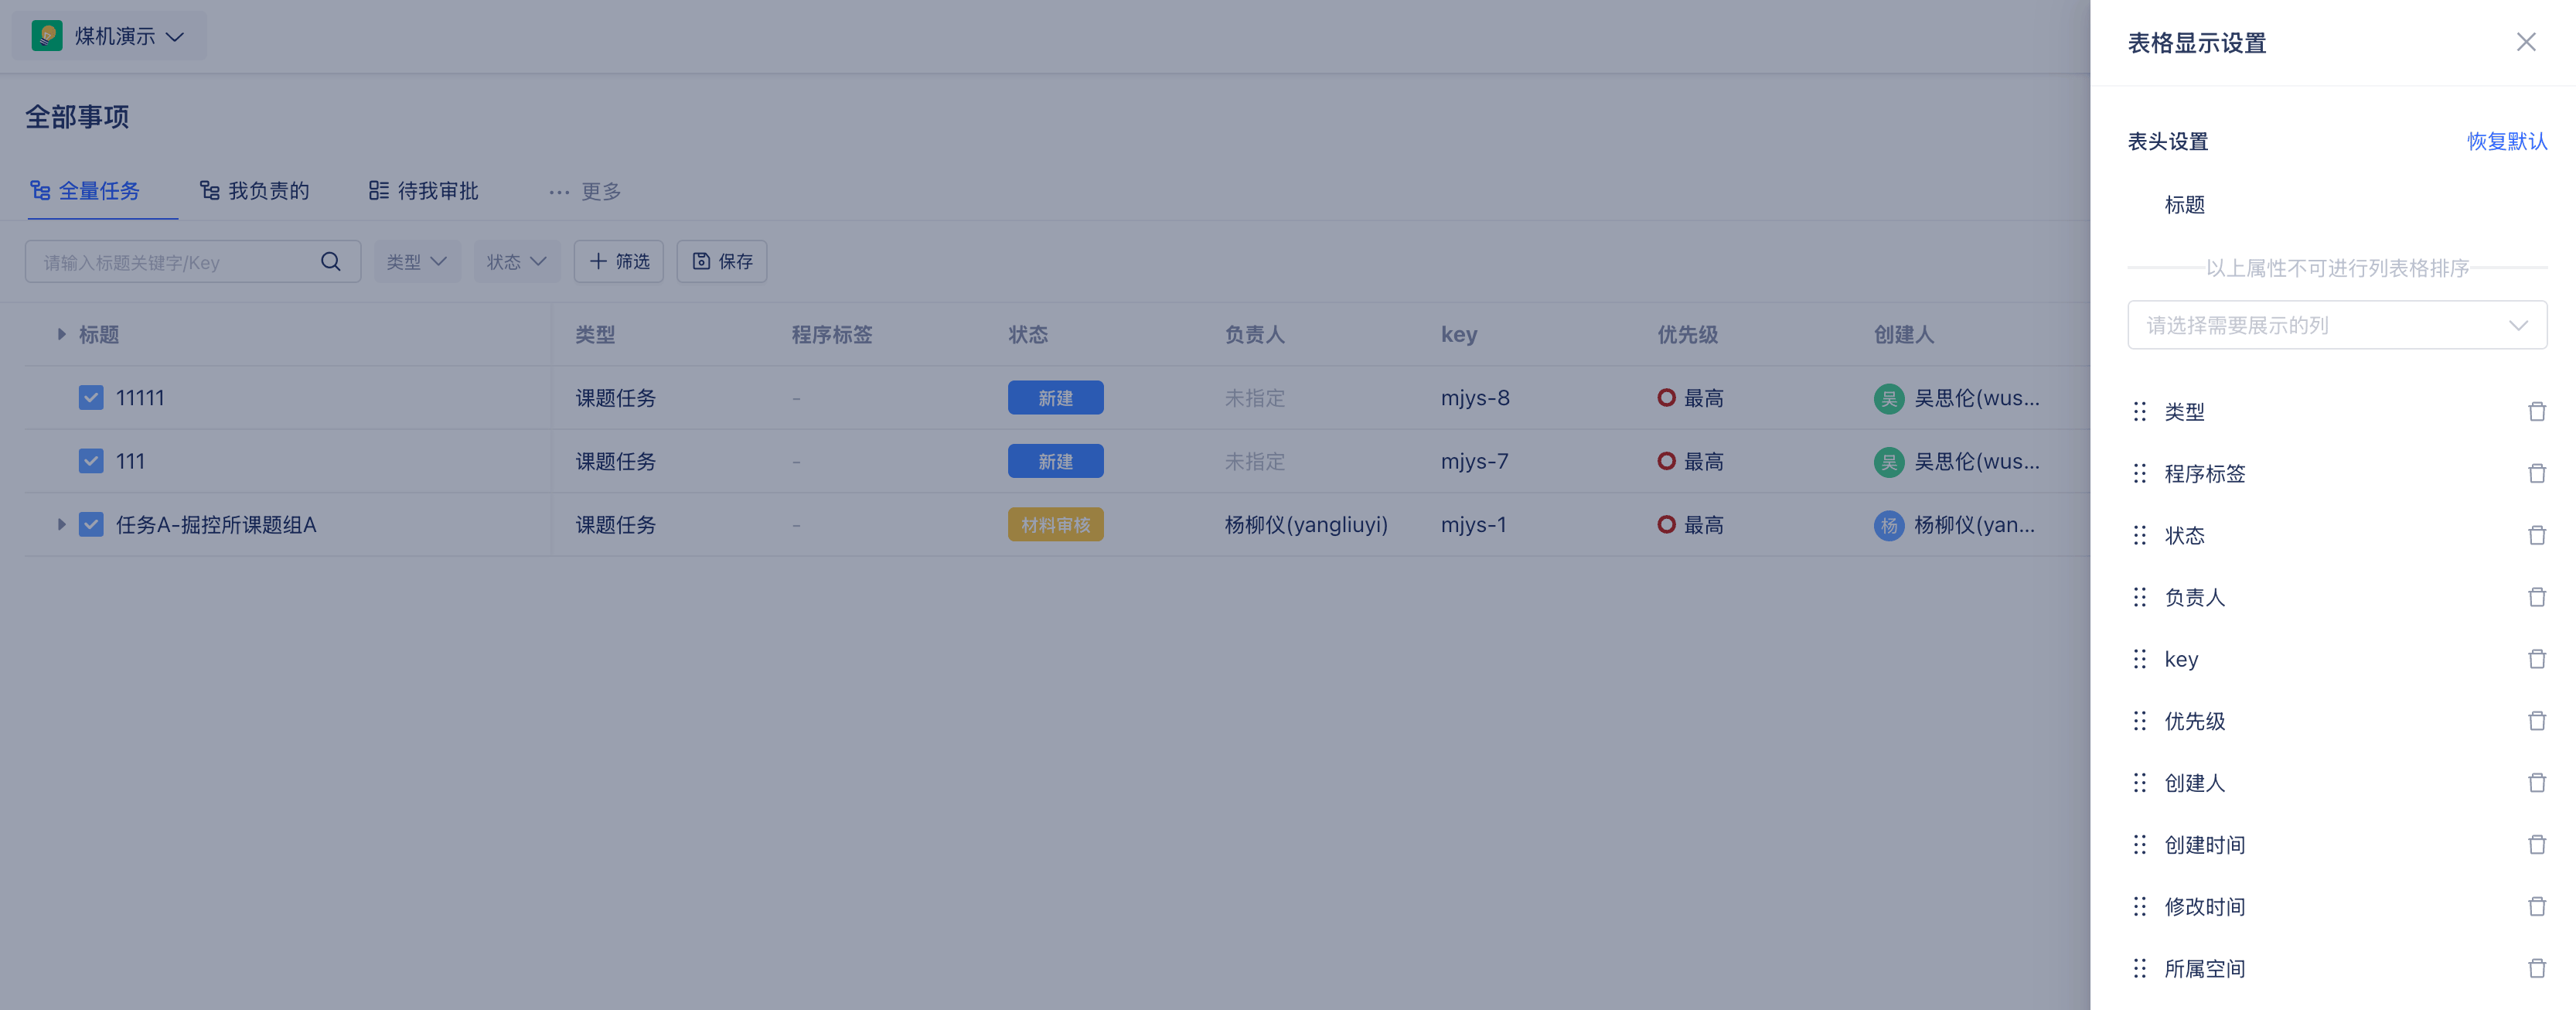This screenshot has width=2576, height=1010.
Task: Click the 新建 status badge for 11111
Action: 1055,398
